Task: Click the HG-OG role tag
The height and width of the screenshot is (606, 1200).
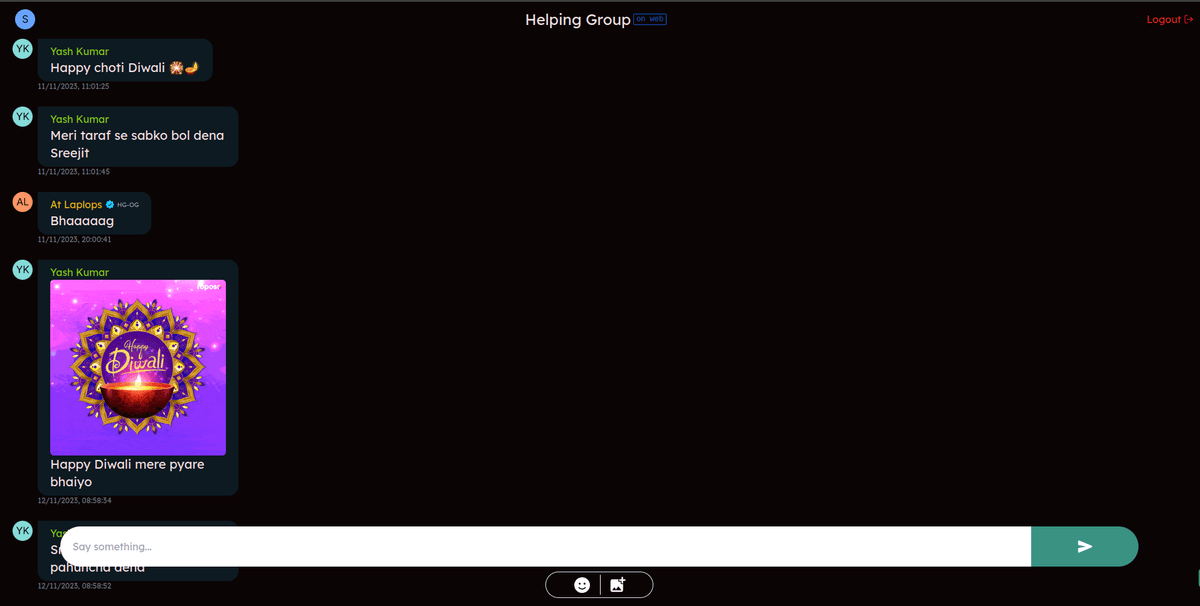Action: click(126, 202)
